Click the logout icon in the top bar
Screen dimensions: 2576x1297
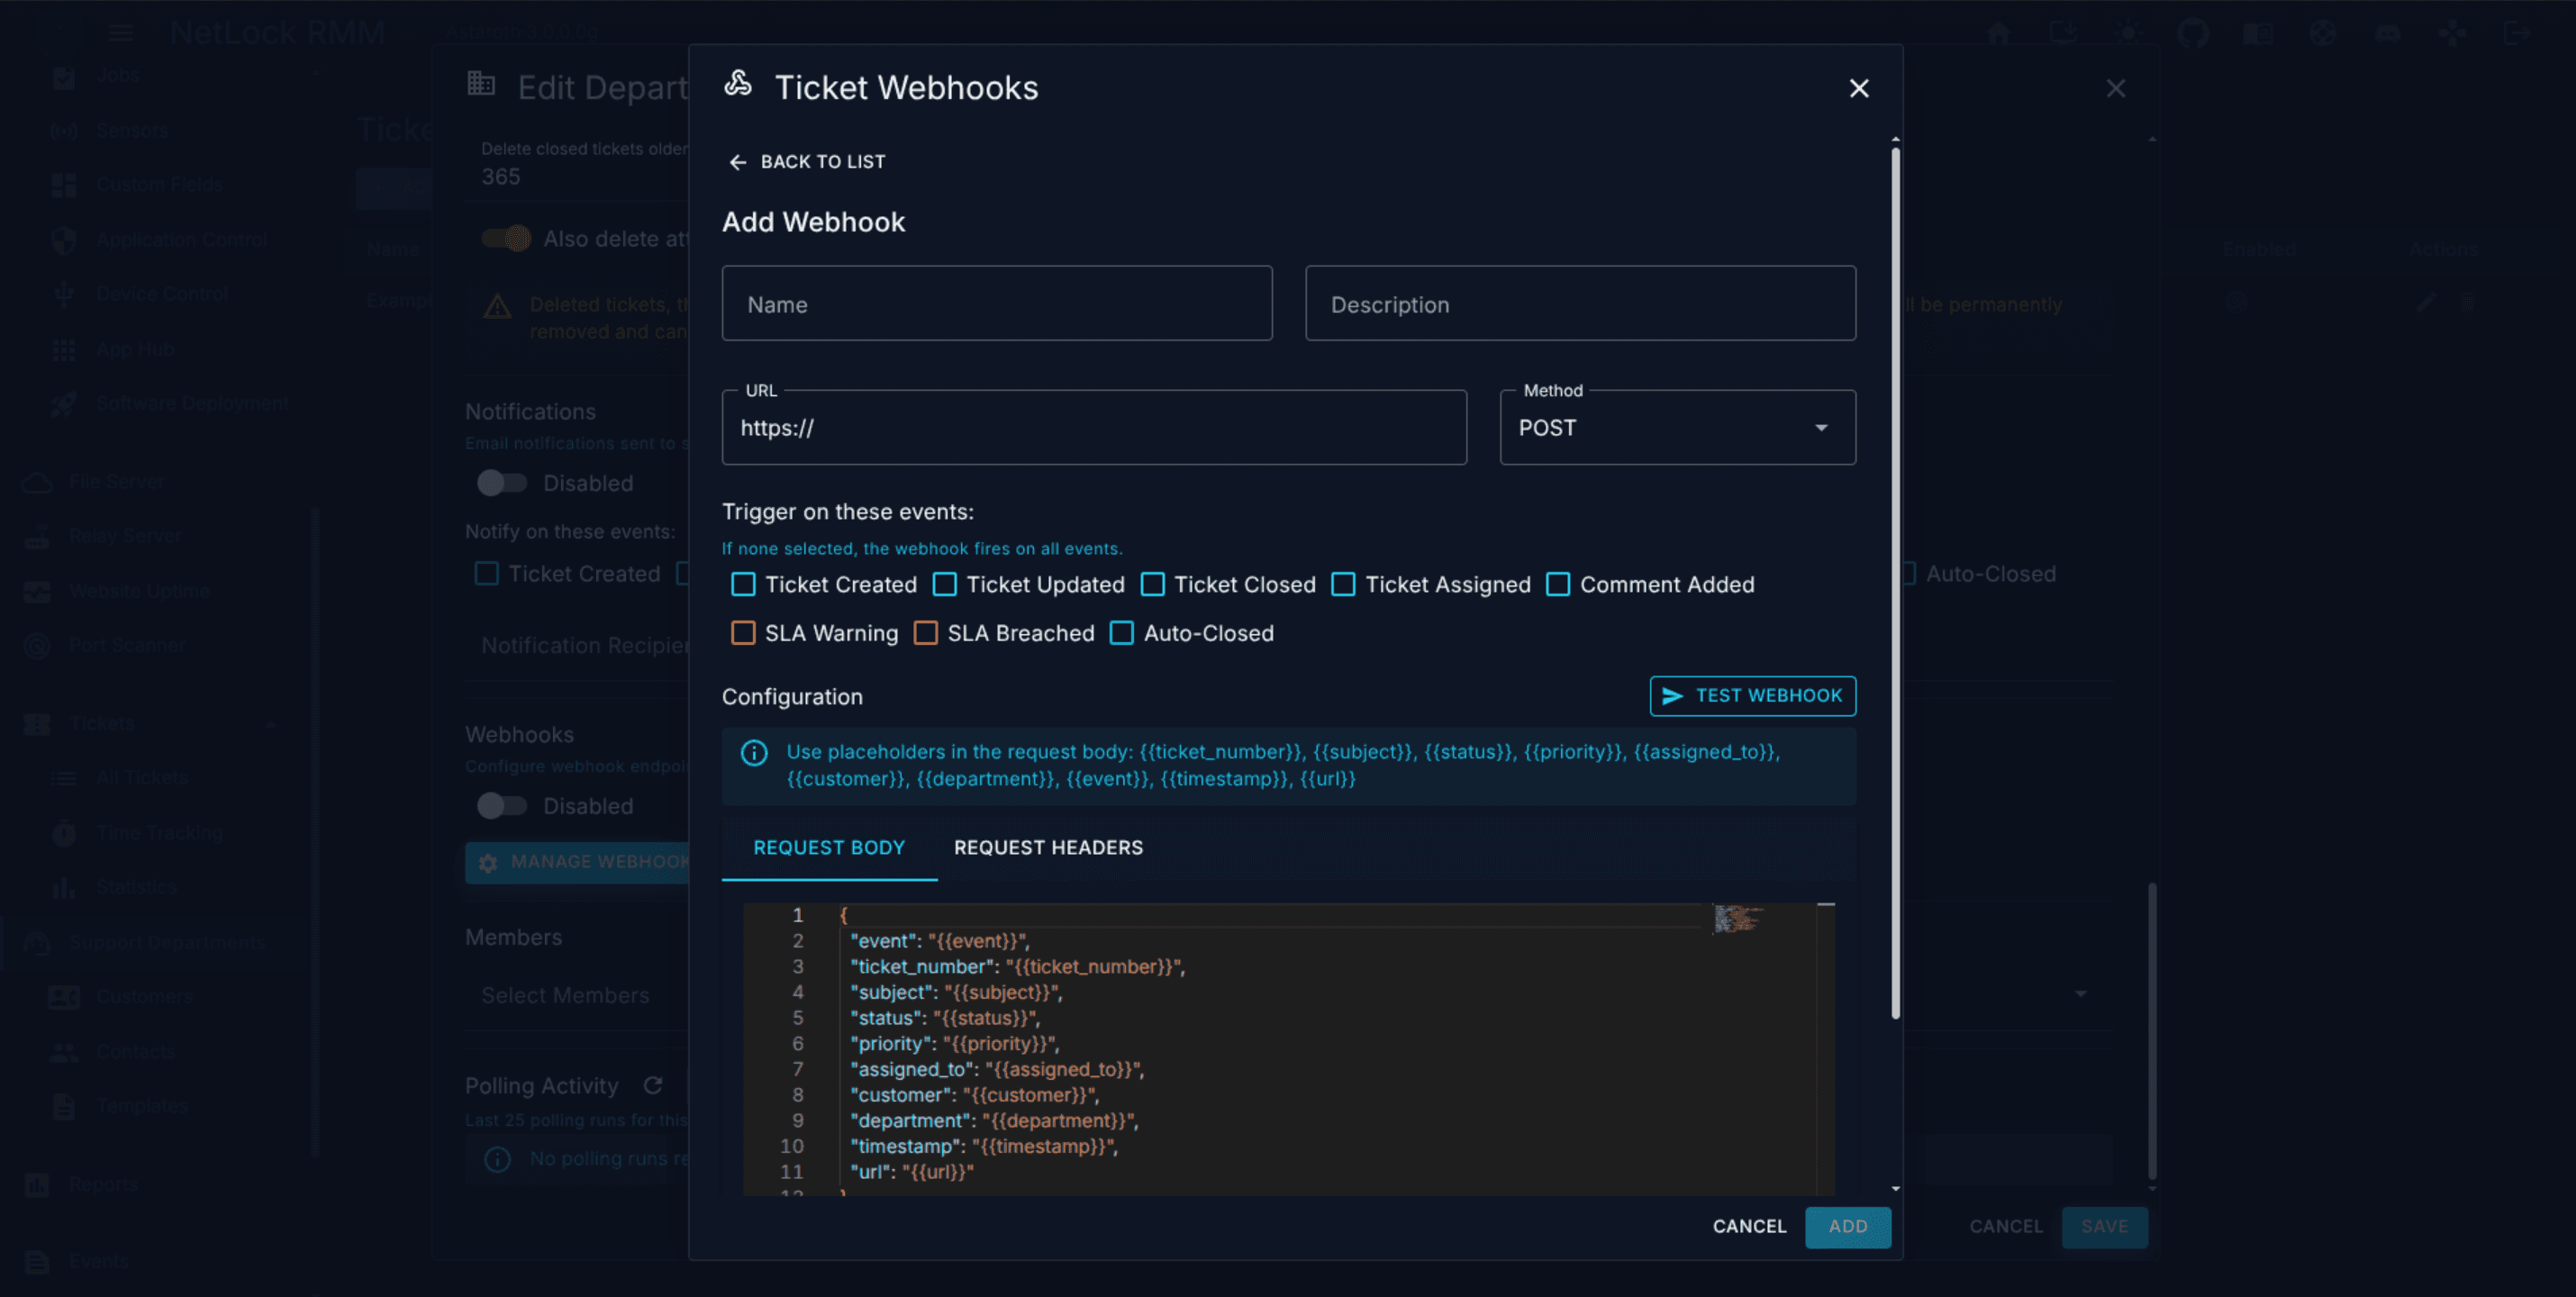(2516, 32)
